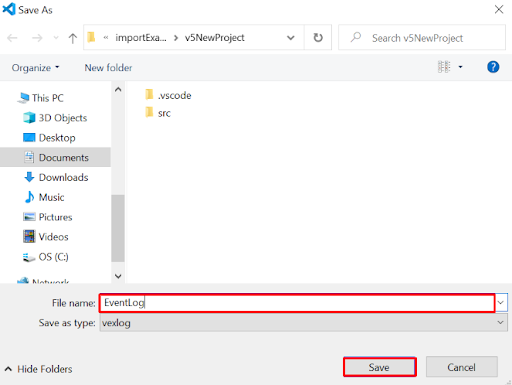Close the Save As dialog
This screenshot has width=512, height=385.
tap(499, 9)
